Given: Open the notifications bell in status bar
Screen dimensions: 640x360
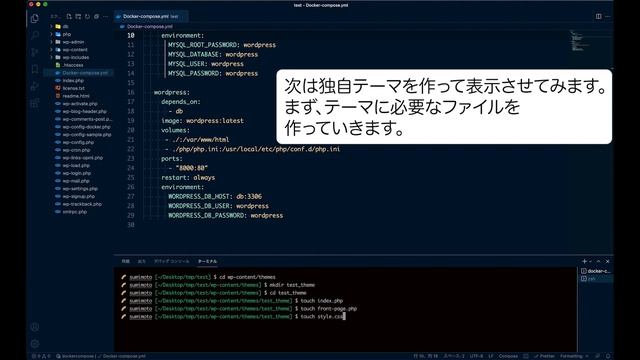Looking at the screenshot, I should [608, 356].
